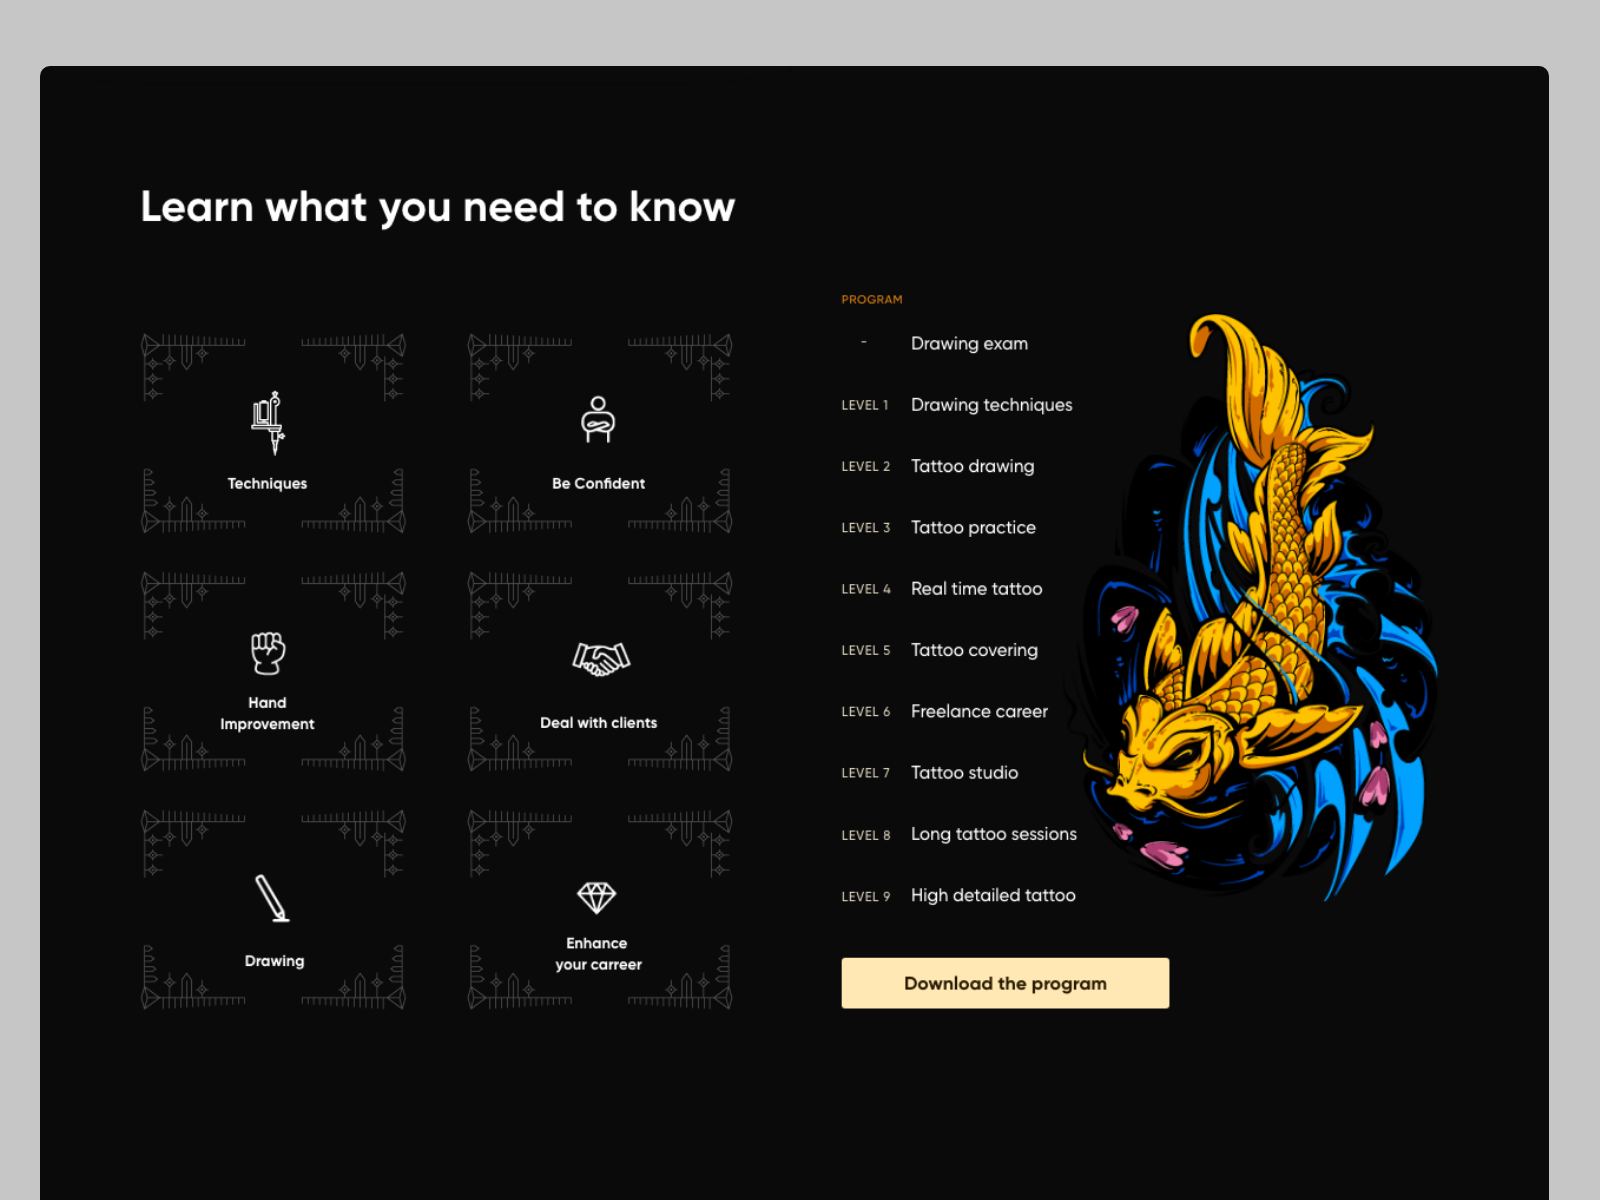Toggle LEVEL 5 Tattoo covering item
This screenshot has height=1200, width=1600.
[x=974, y=650]
